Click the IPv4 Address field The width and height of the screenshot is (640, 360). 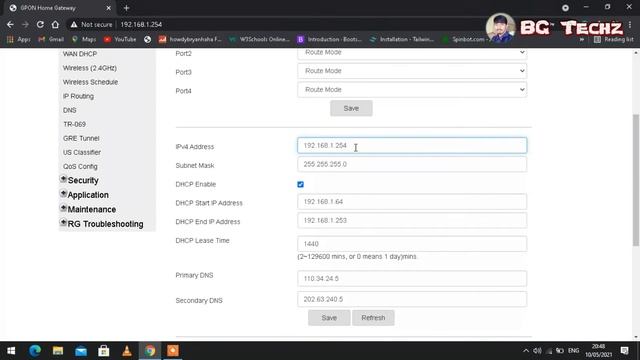click(412, 146)
